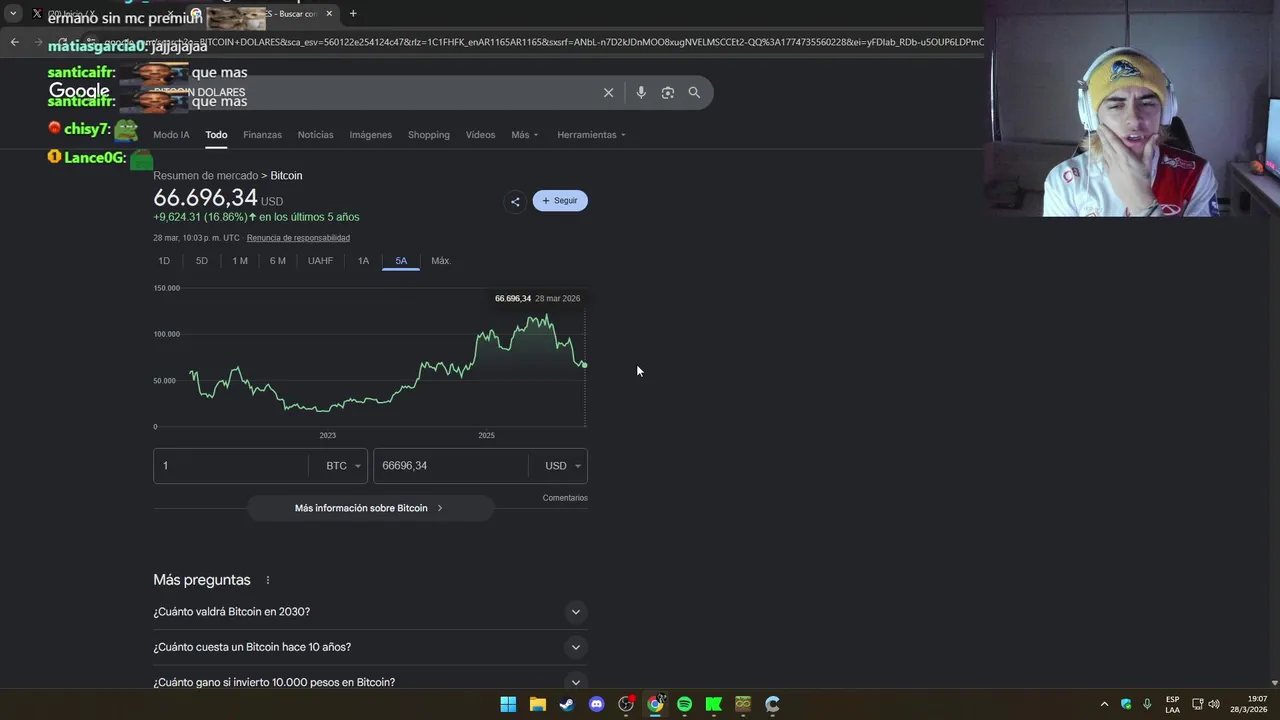Select the UAHF chart range
This screenshot has height=720, width=1280.
[320, 261]
